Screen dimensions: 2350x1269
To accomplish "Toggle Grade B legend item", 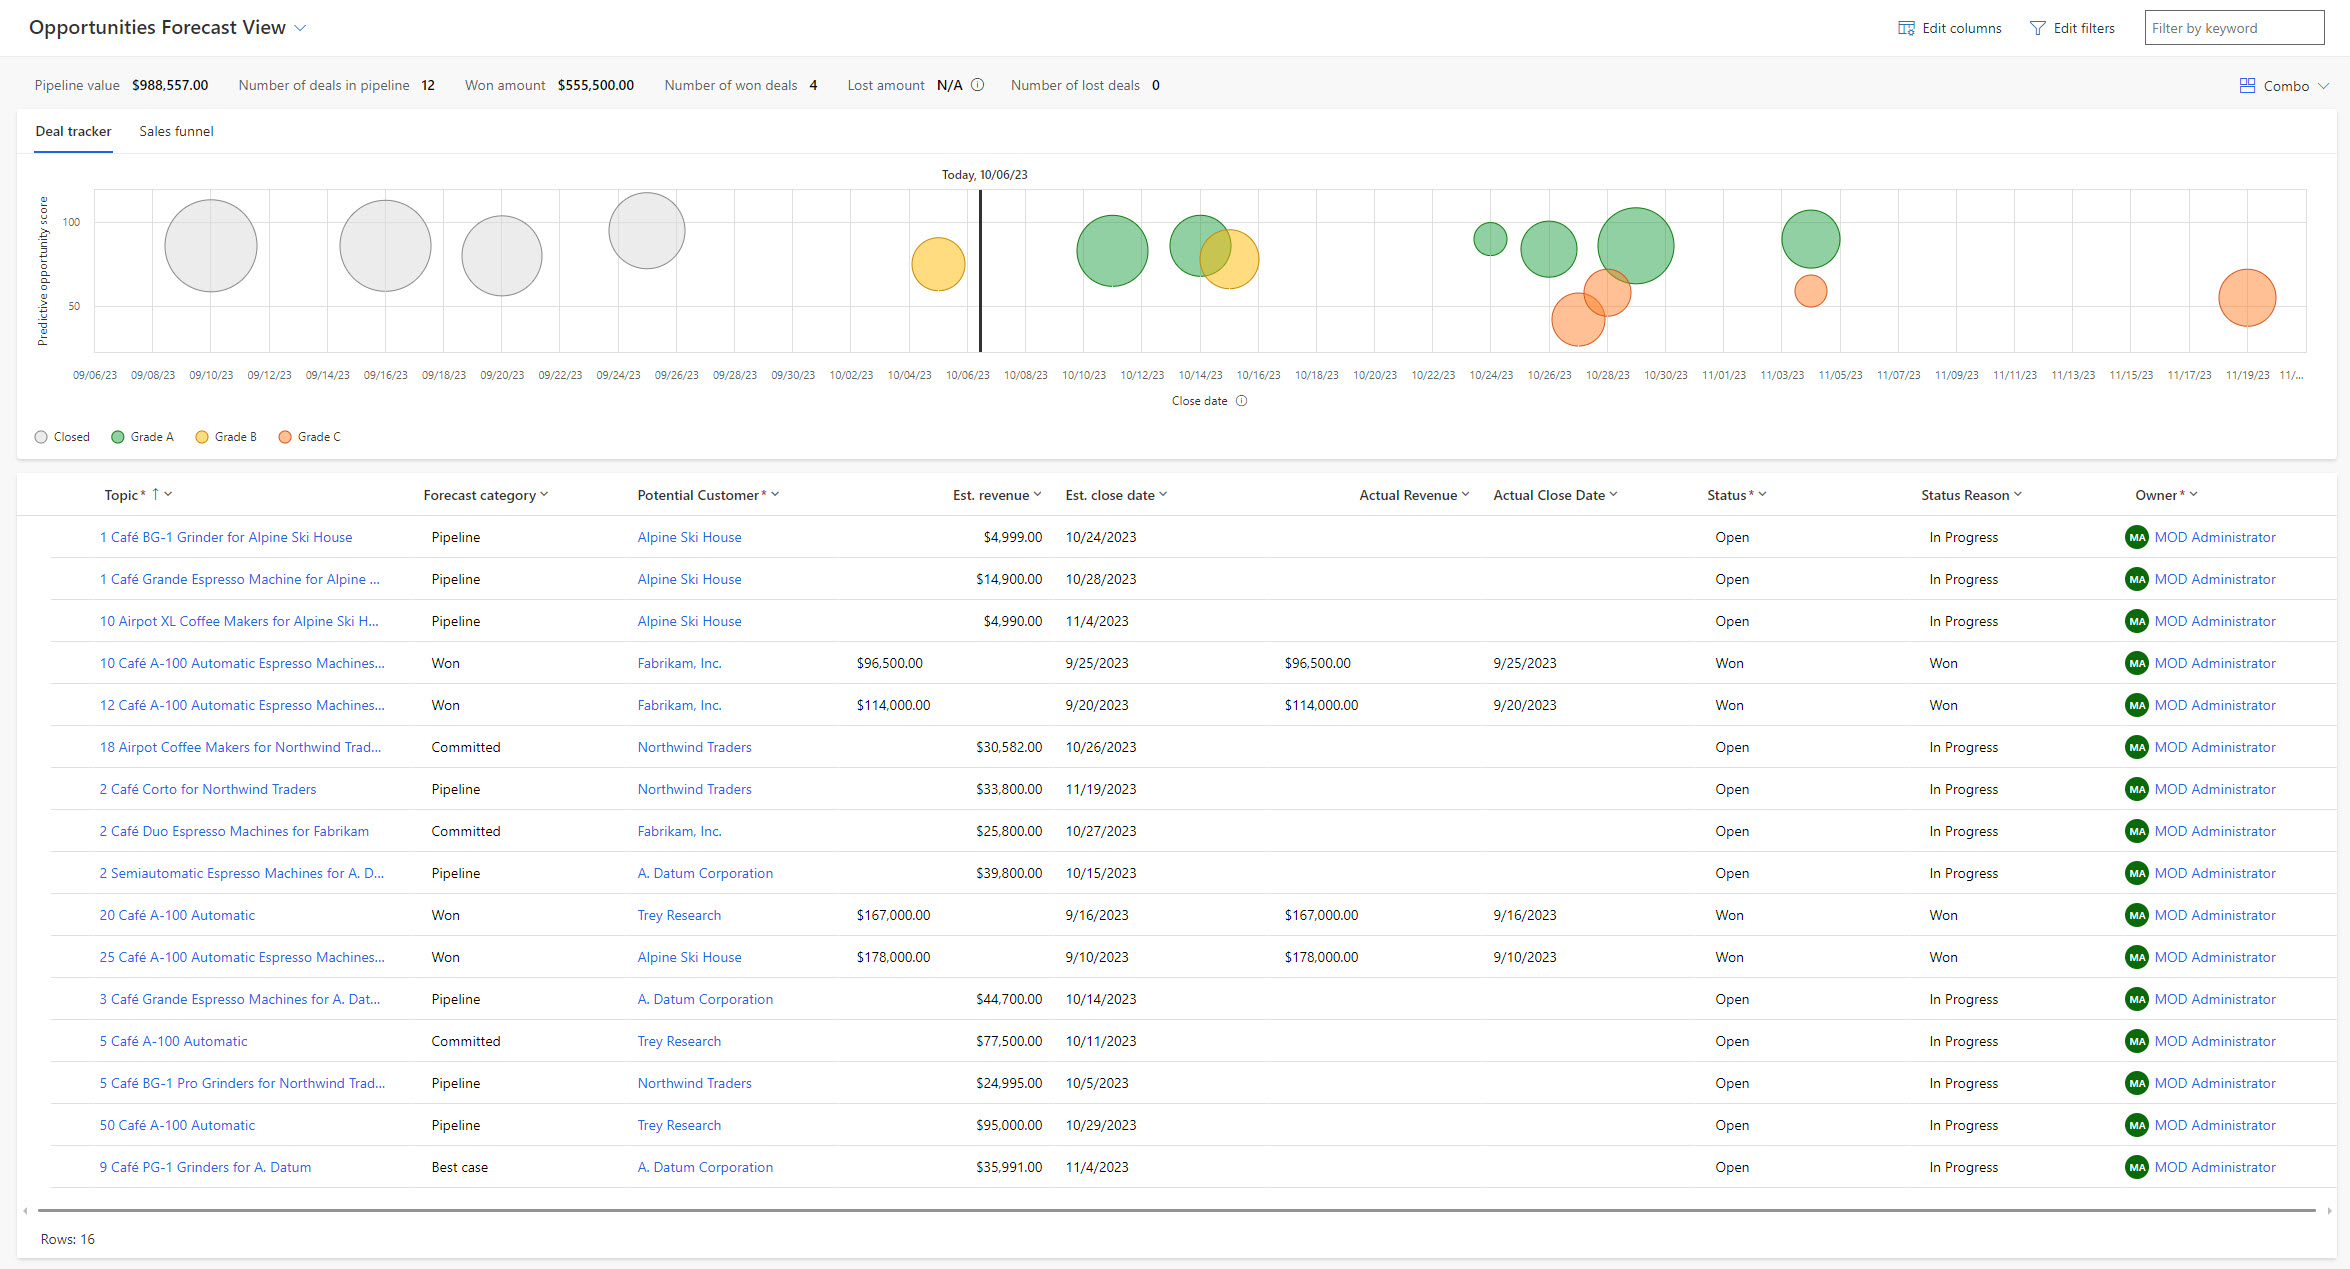I will coord(226,437).
